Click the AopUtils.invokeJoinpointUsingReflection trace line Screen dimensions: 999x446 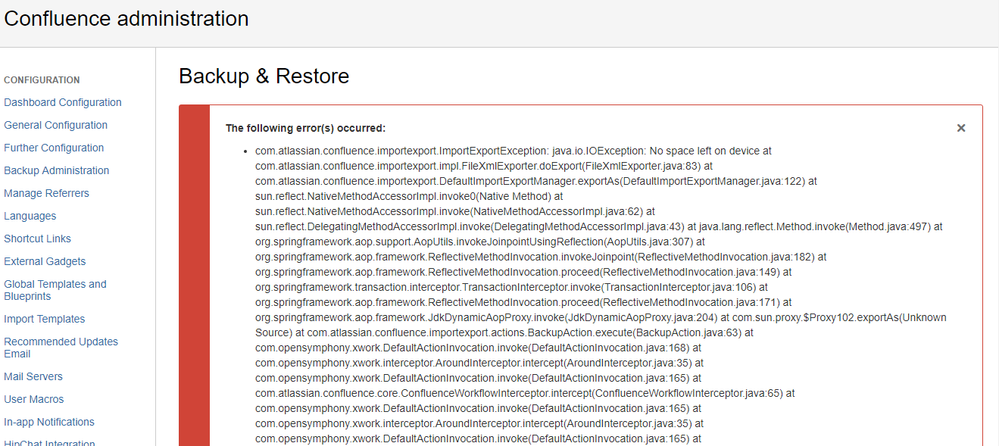[480, 242]
